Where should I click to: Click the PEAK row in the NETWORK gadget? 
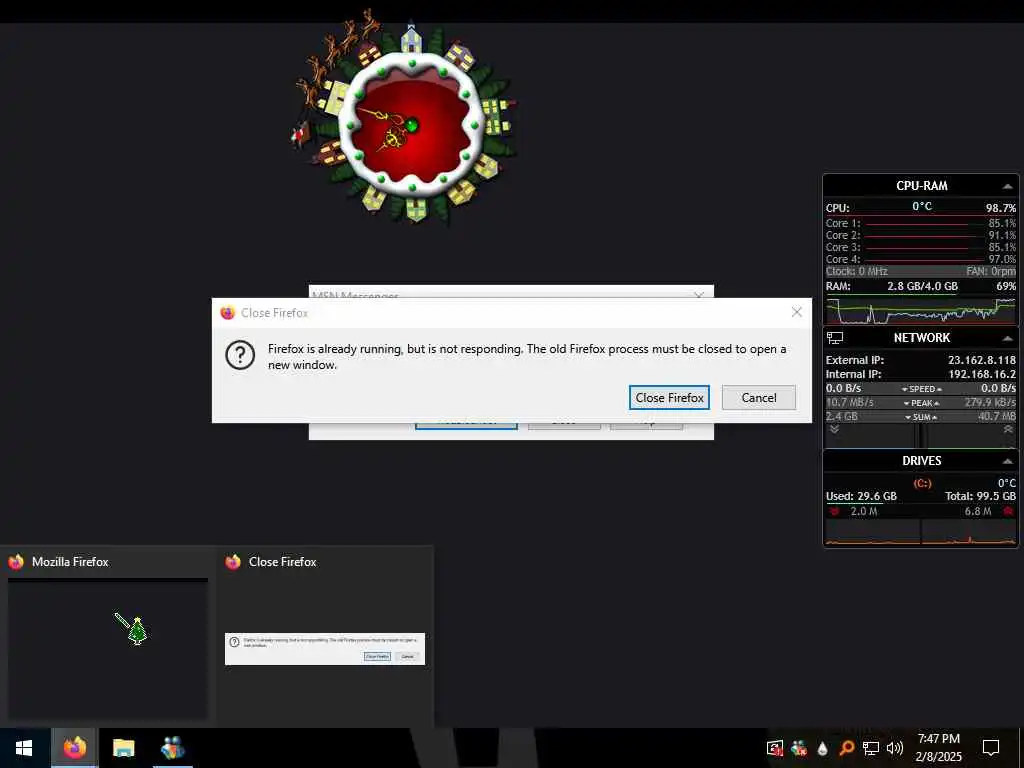point(921,403)
